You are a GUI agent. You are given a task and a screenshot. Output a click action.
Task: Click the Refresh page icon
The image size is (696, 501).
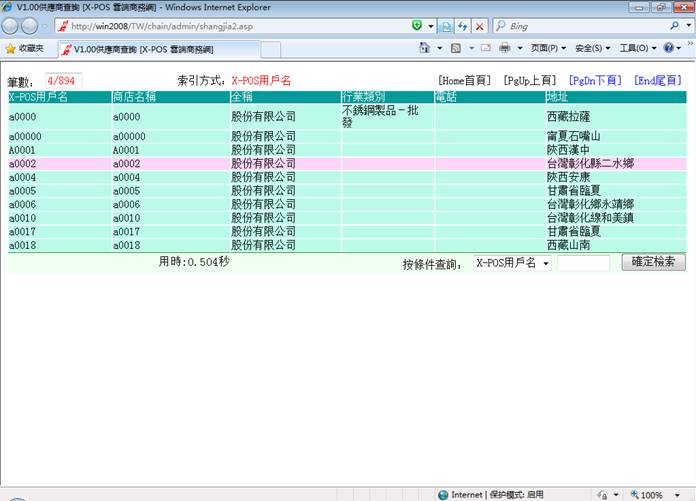pyautogui.click(x=463, y=26)
